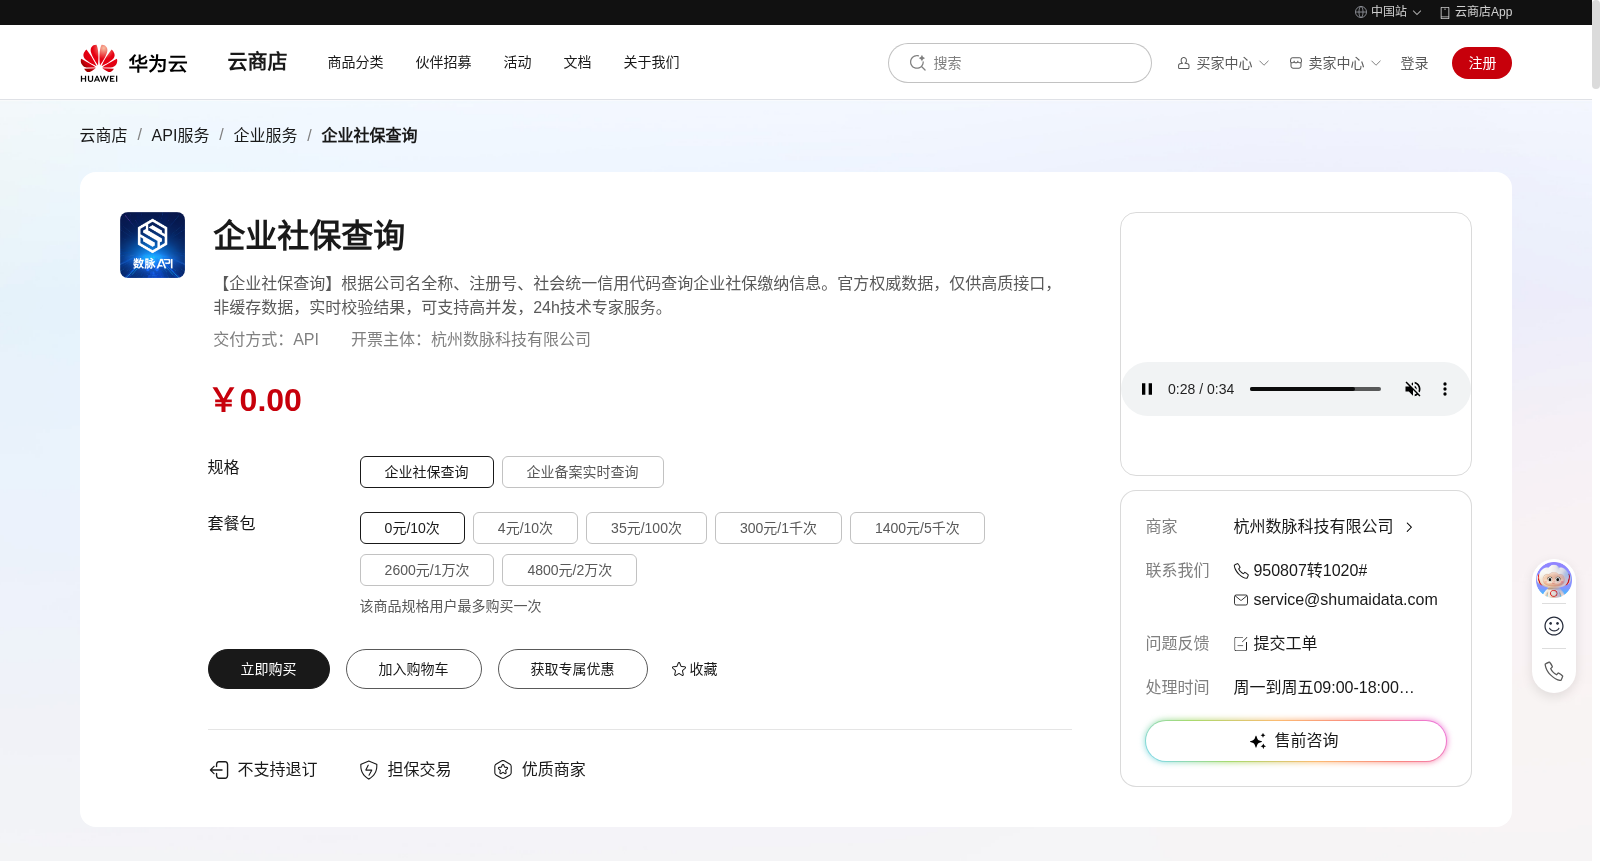Open 商品分类 menu

click(356, 62)
